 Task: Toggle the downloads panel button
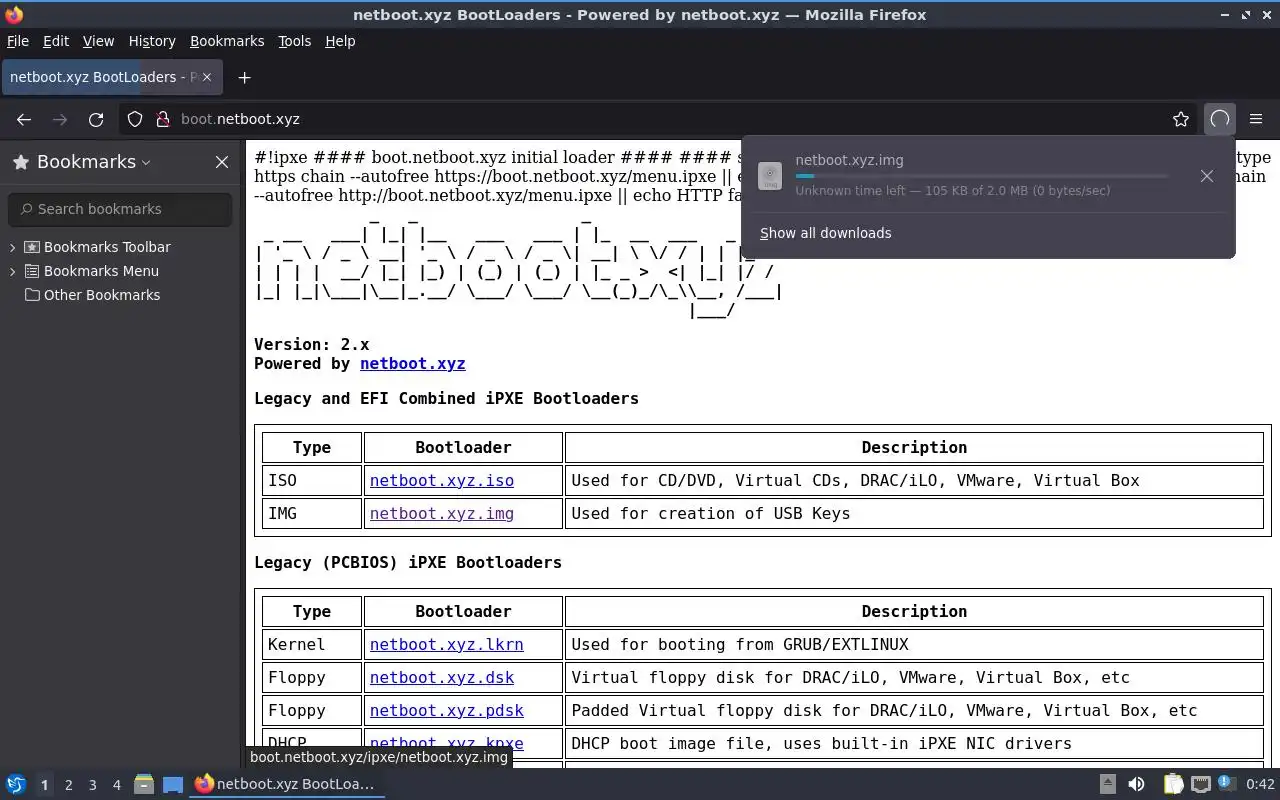click(1220, 119)
